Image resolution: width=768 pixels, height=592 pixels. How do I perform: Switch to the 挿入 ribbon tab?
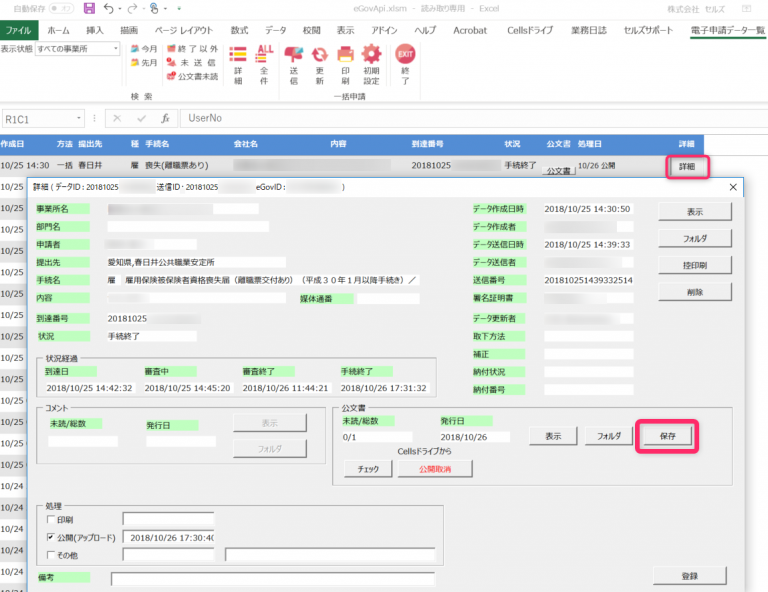(x=95, y=30)
